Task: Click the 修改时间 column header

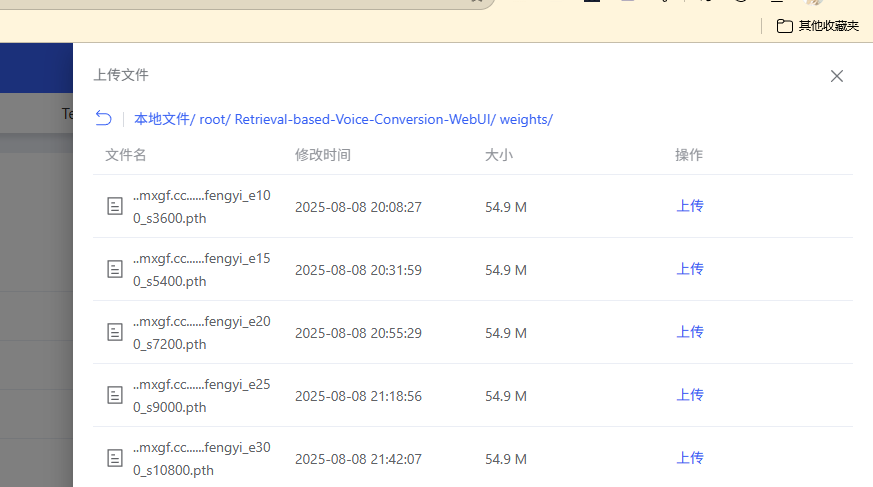Action: [323, 155]
